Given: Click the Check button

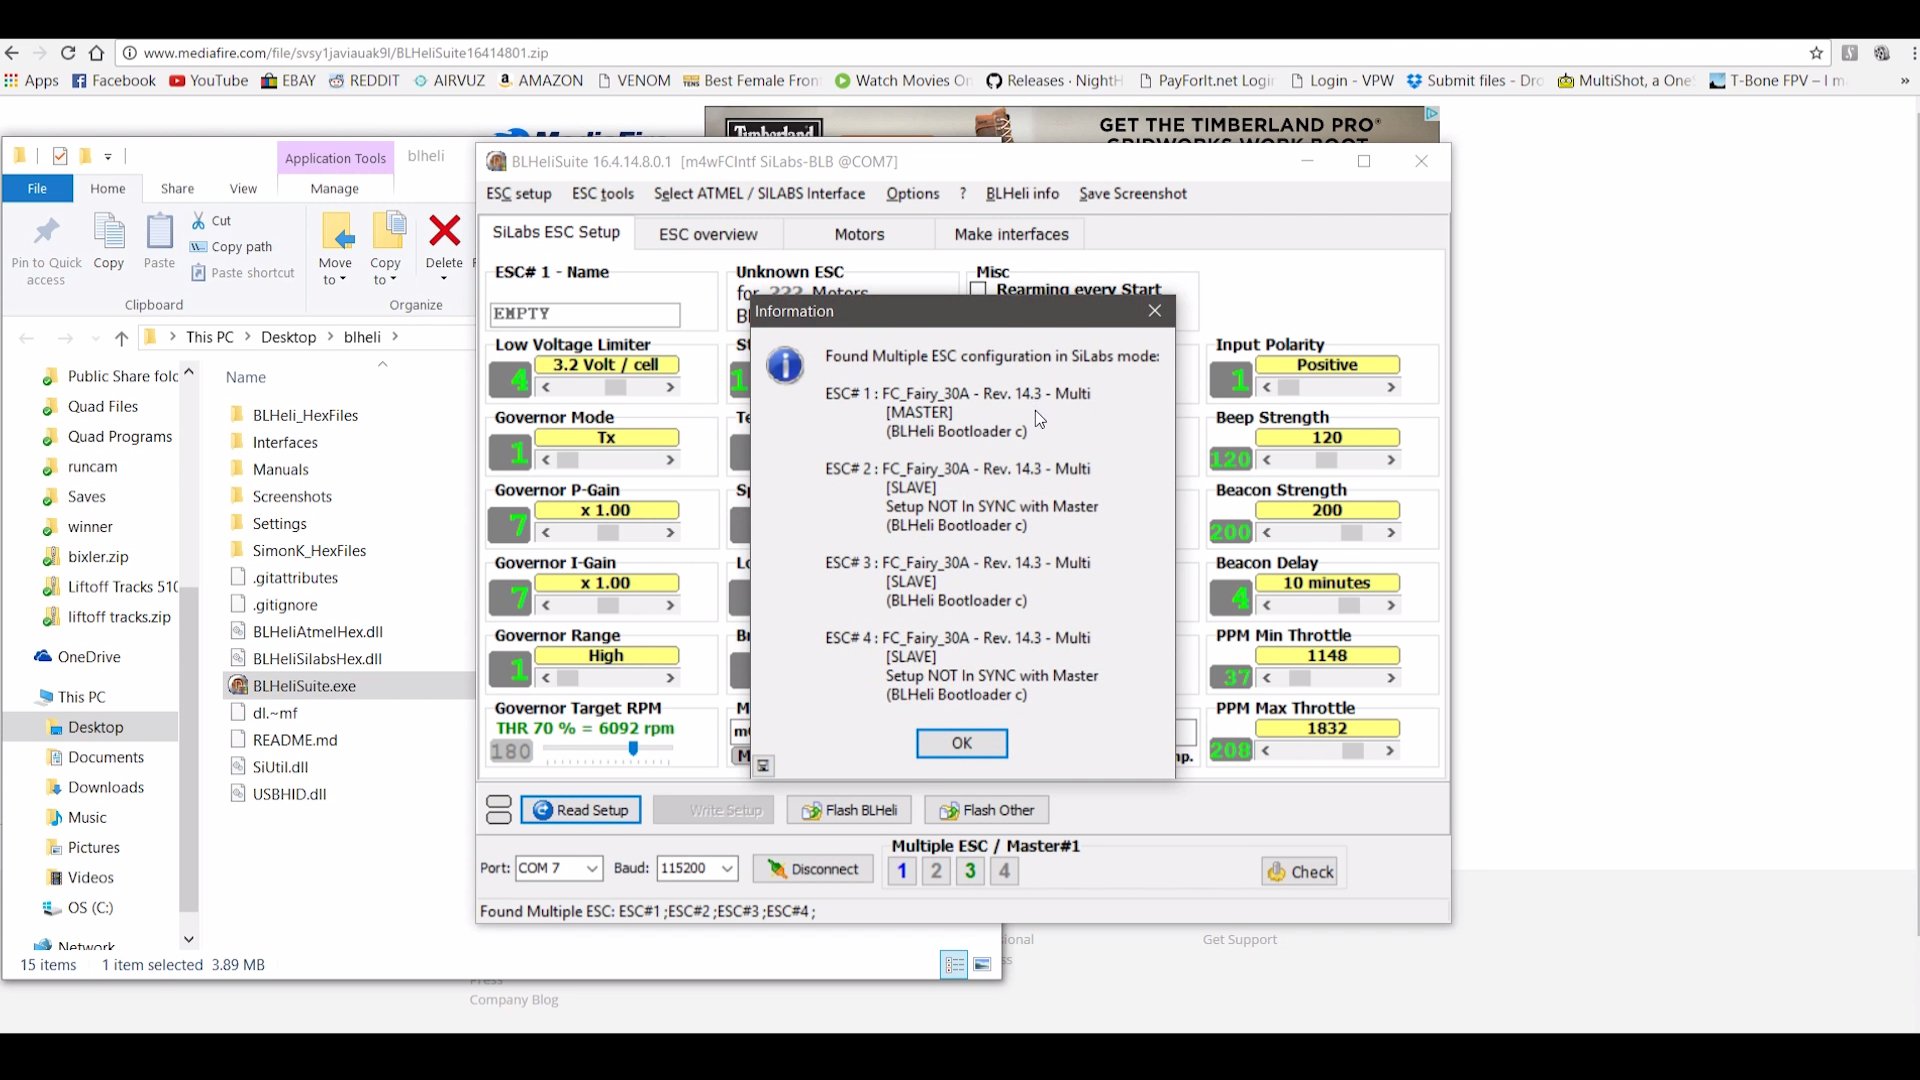Looking at the screenshot, I should point(1300,872).
